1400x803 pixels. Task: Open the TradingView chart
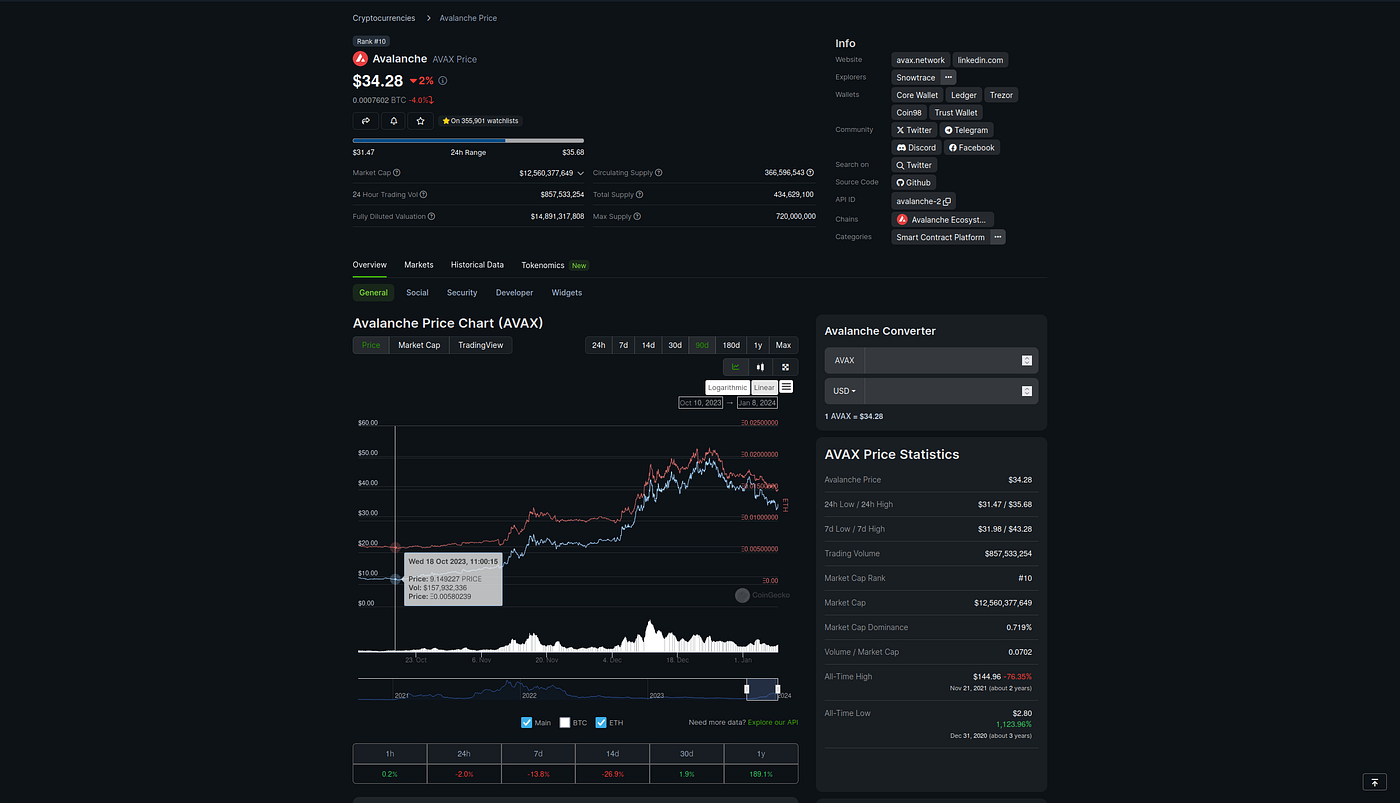pos(481,345)
